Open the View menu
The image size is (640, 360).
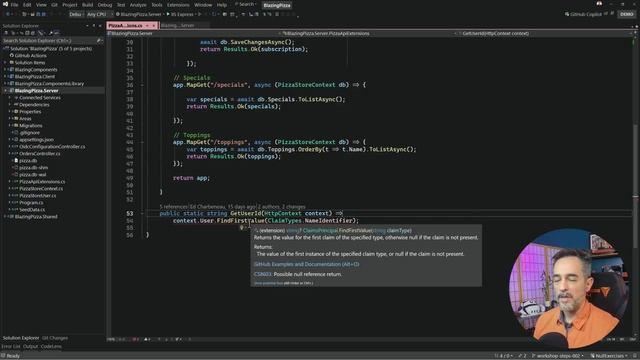click(41, 5)
